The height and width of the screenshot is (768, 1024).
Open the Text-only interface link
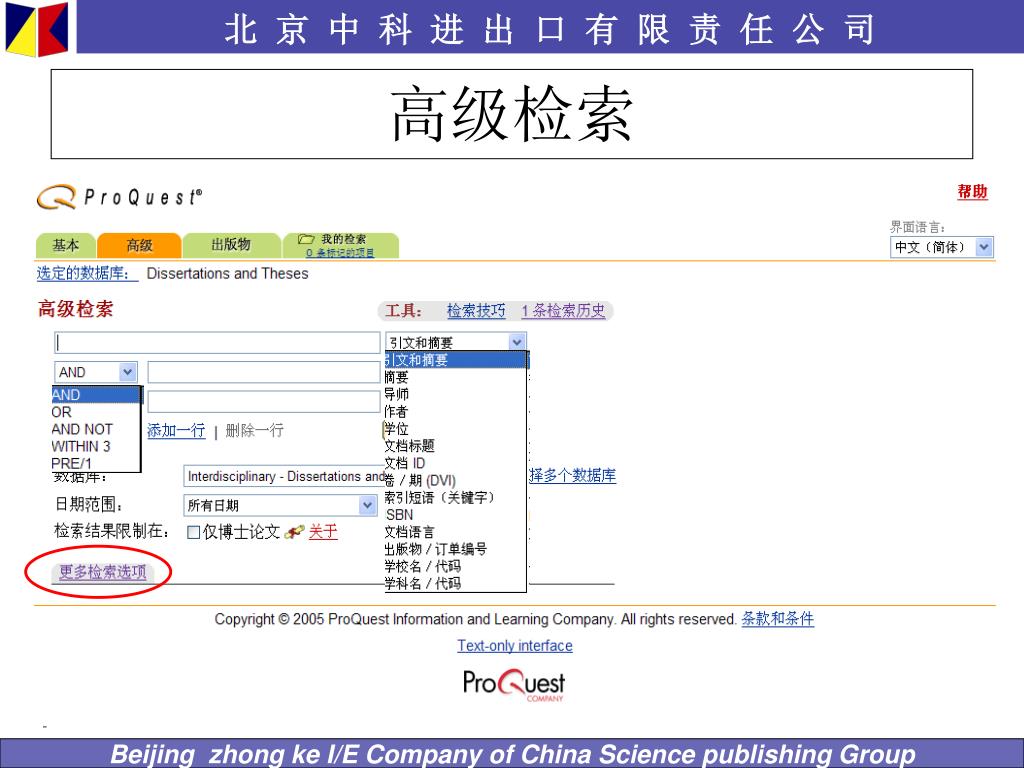pos(515,646)
